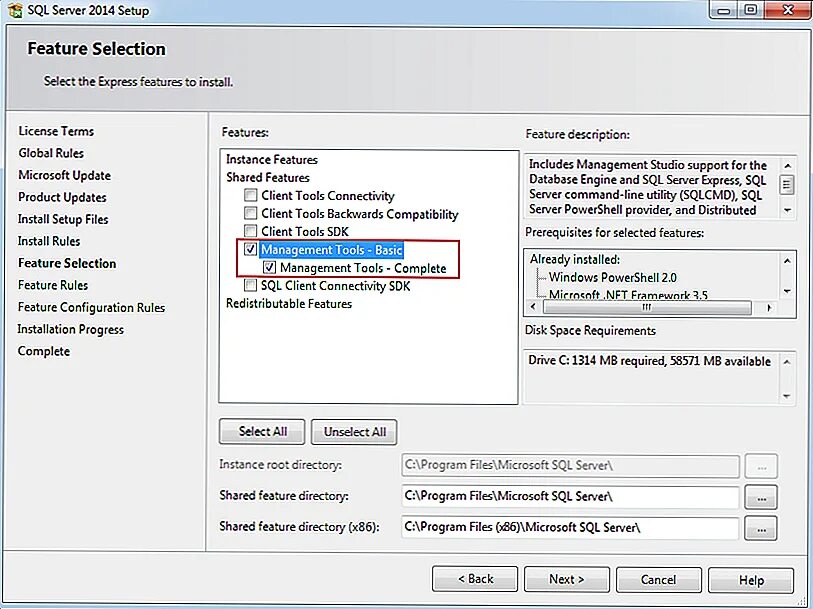Click the Unselect All button
Image resolution: width=813 pixels, height=609 pixels.
tap(355, 432)
